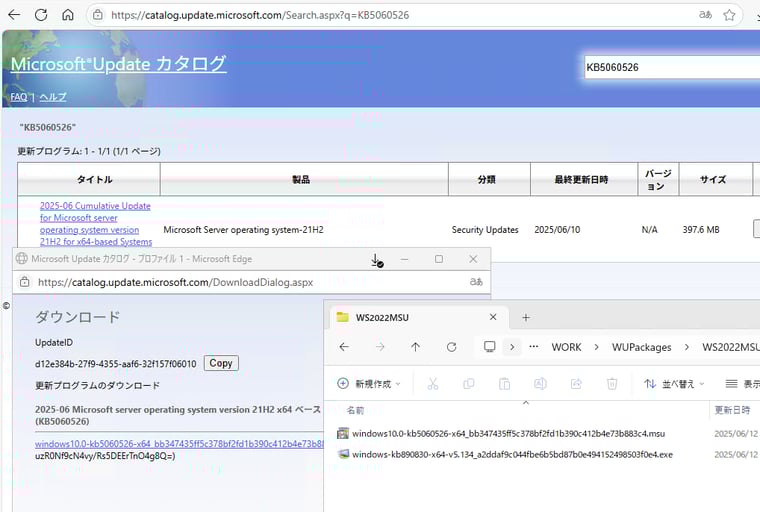Sort by バージョン column header
The image size is (760, 512).
click(x=658, y=179)
